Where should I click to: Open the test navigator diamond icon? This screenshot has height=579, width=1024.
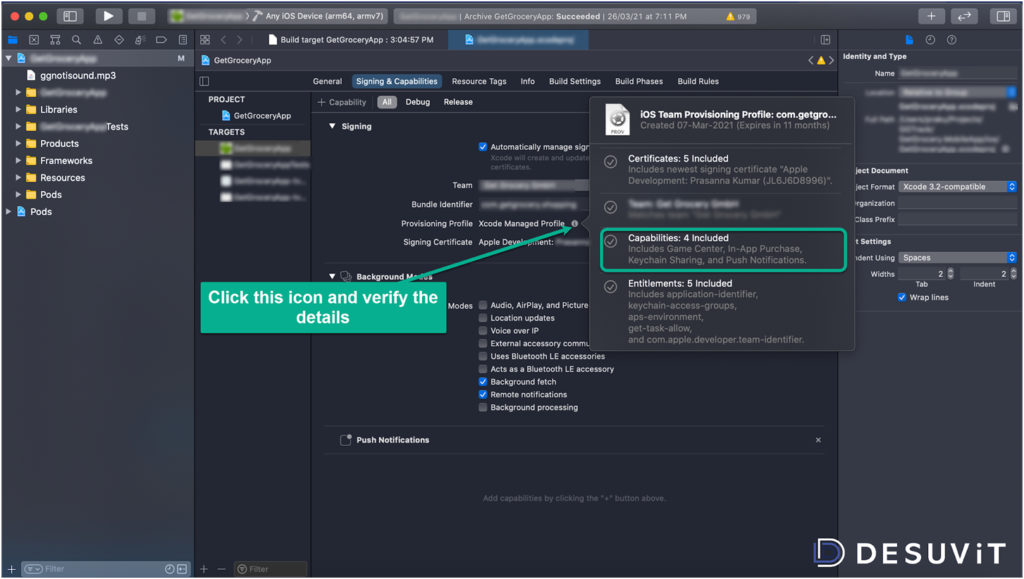click(119, 40)
